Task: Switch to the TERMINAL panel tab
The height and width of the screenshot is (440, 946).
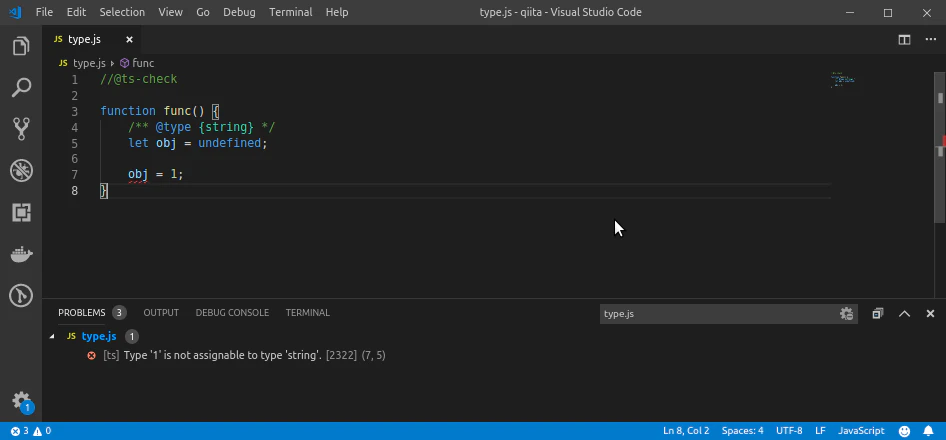Action: [x=308, y=313]
